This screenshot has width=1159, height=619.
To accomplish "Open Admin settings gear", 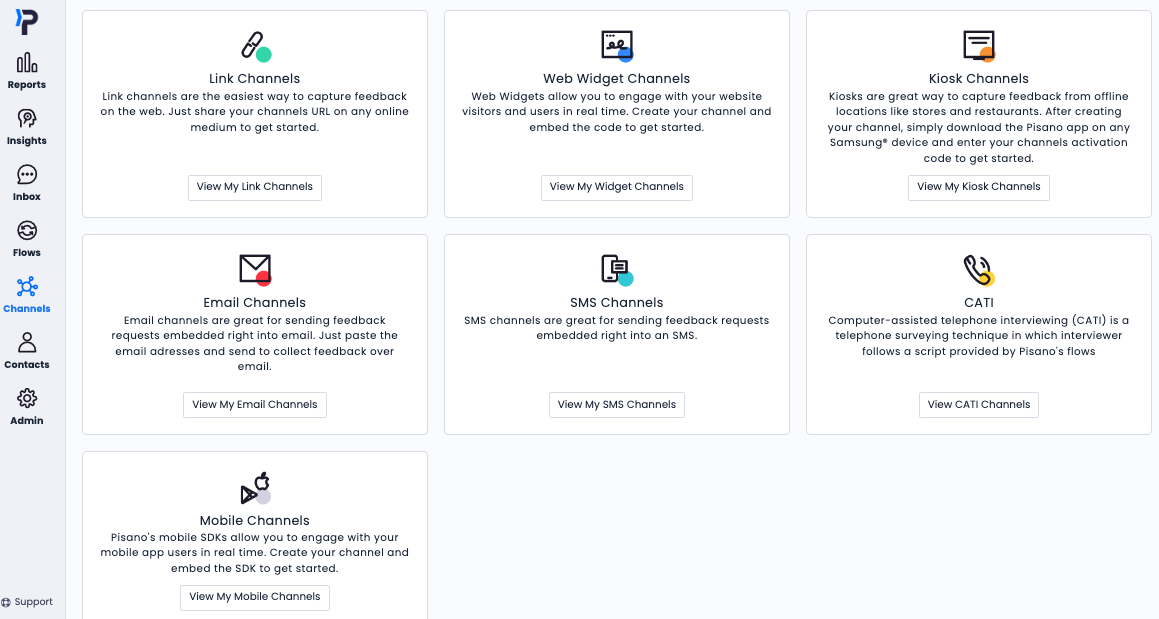I will [27, 406].
